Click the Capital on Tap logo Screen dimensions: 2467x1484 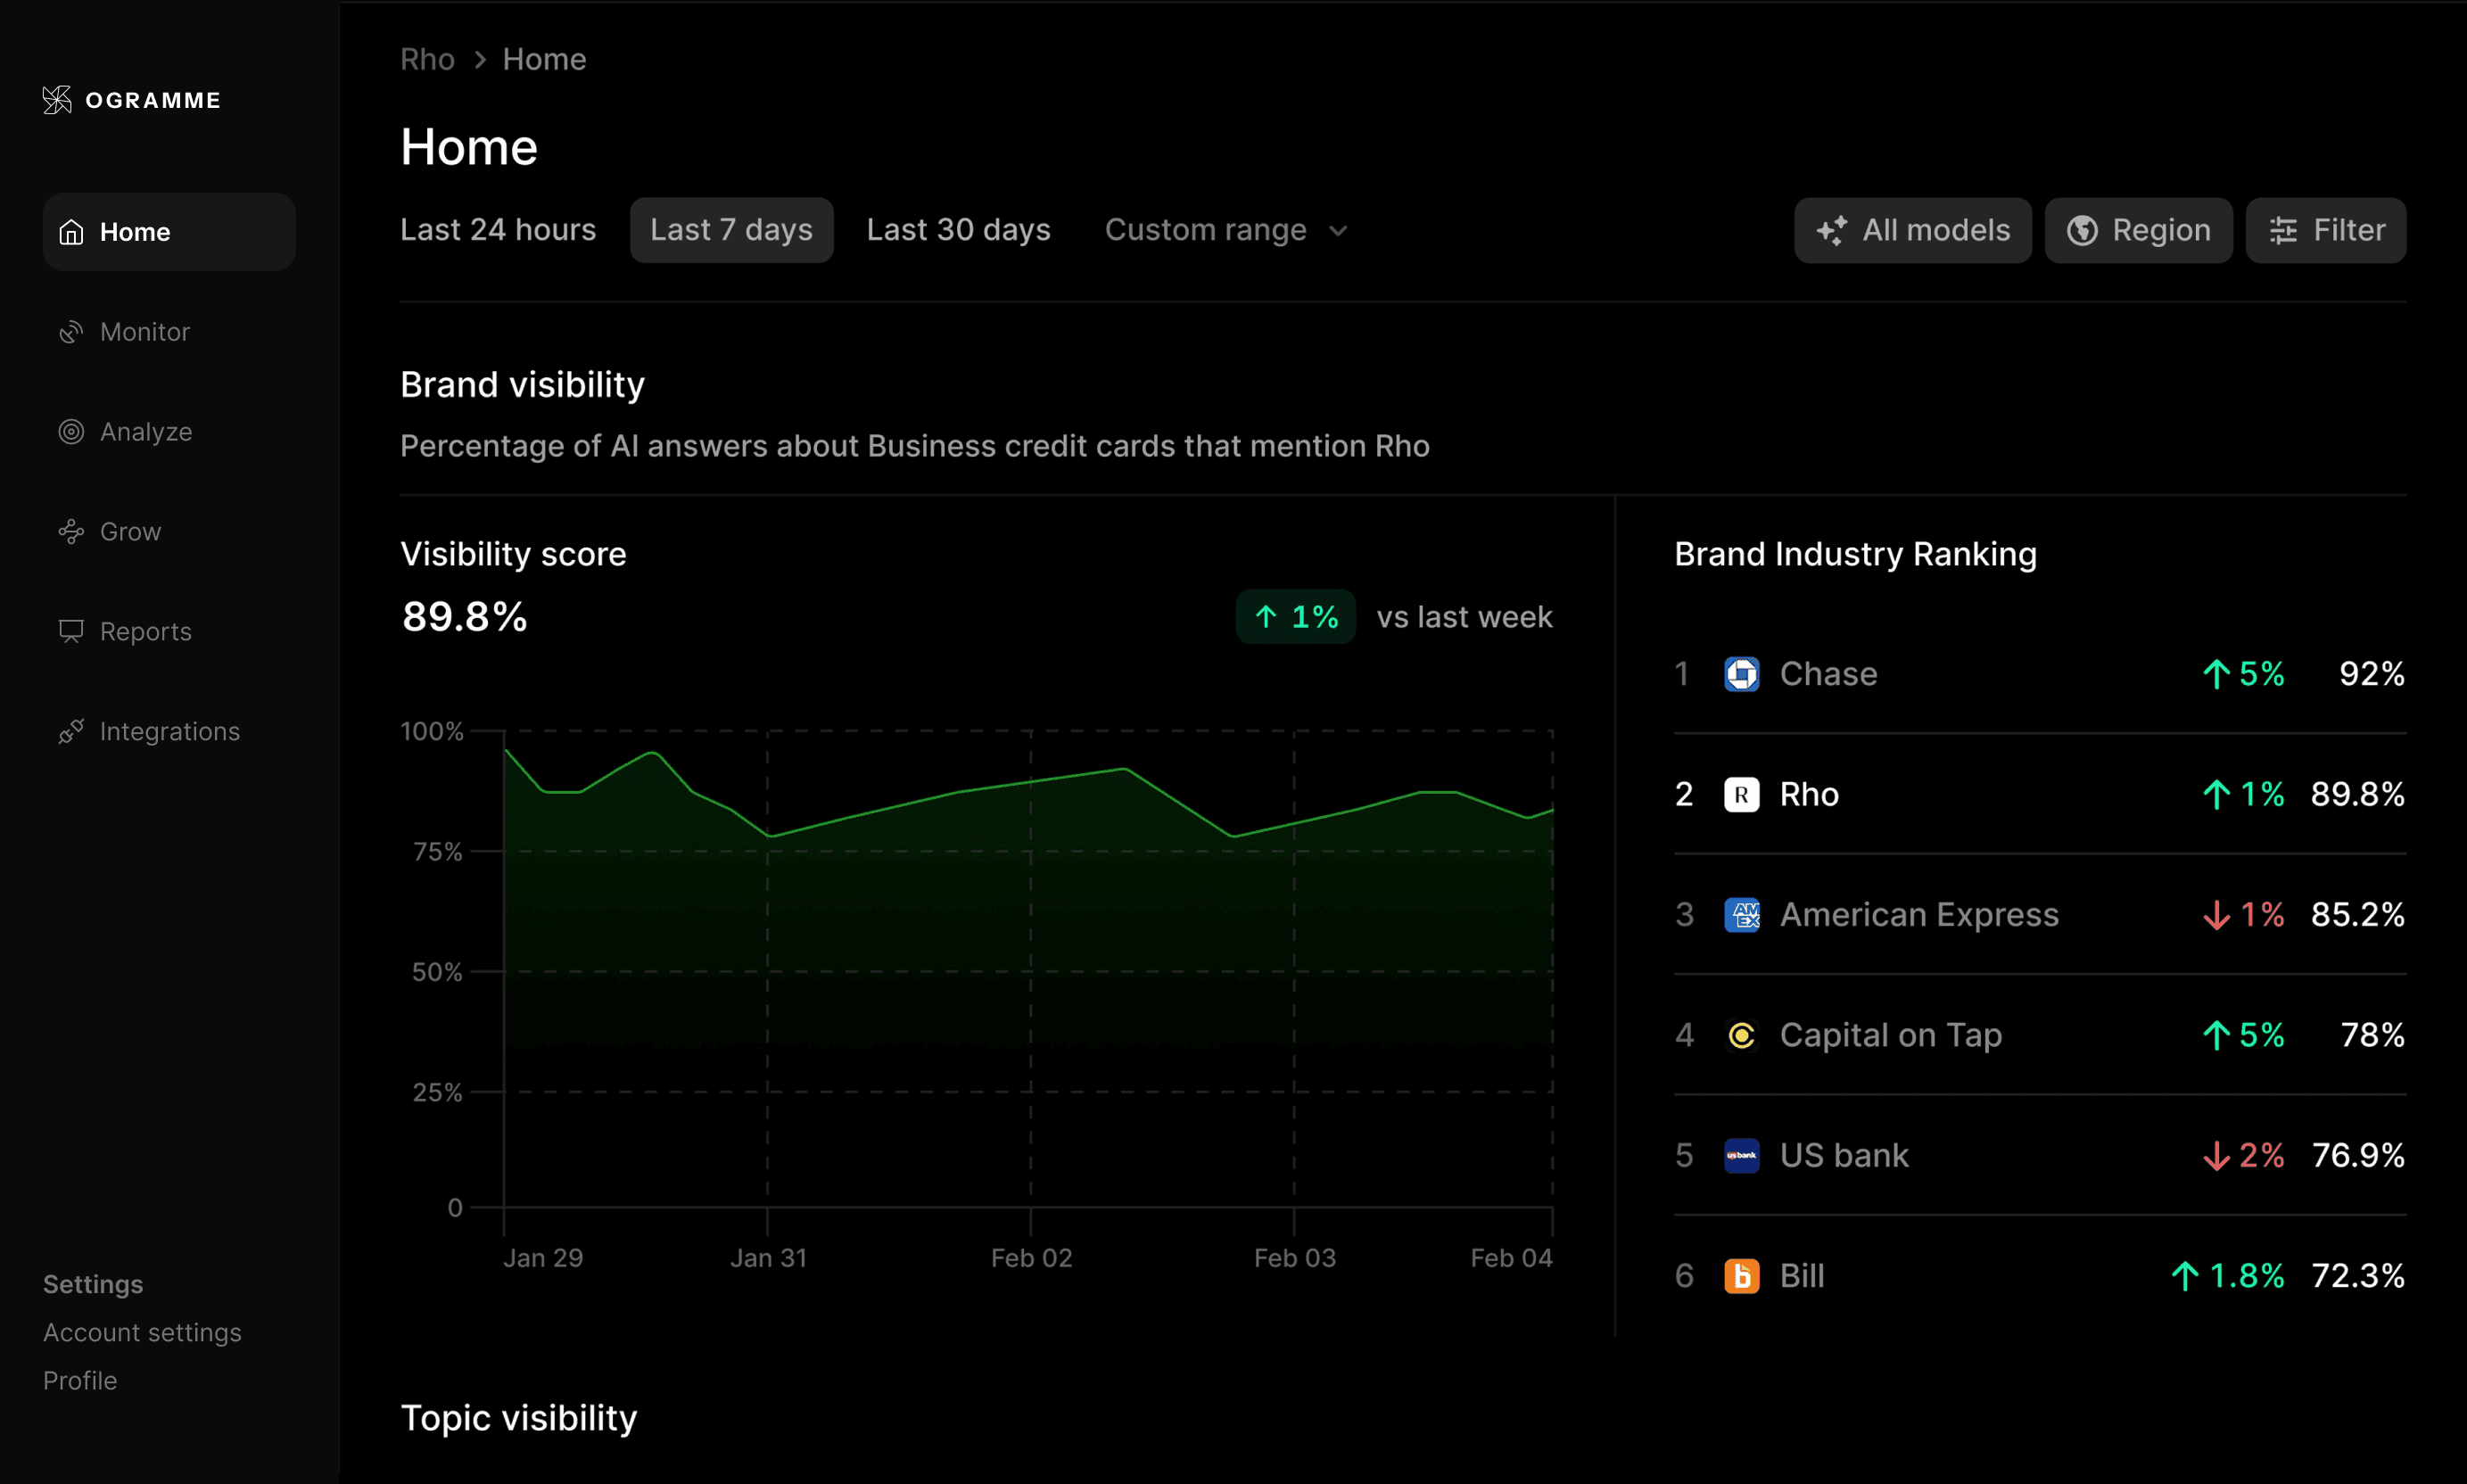(1742, 1035)
